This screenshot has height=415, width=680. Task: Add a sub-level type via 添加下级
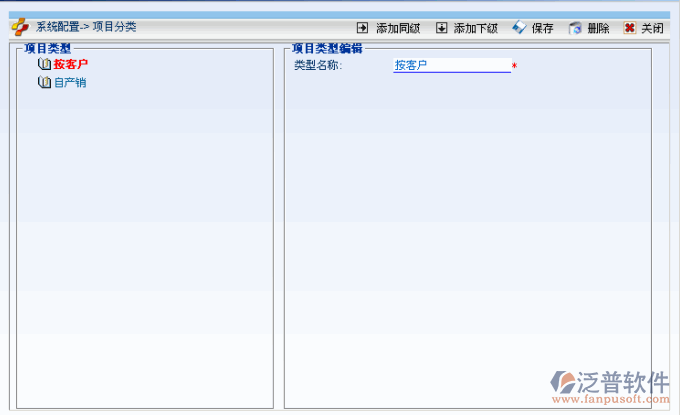476,29
